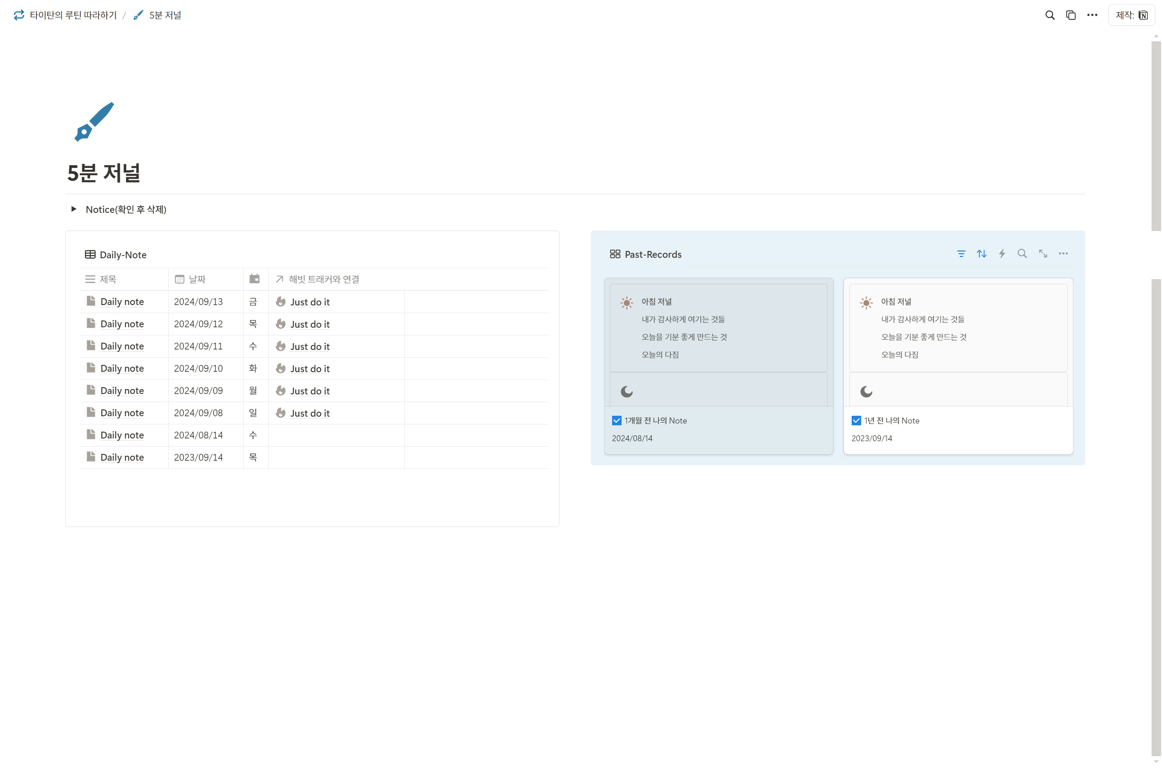Screen dimensions: 1162x768
Task: Open the Just do it relation for 2024/09/09
Action: [x=310, y=391]
